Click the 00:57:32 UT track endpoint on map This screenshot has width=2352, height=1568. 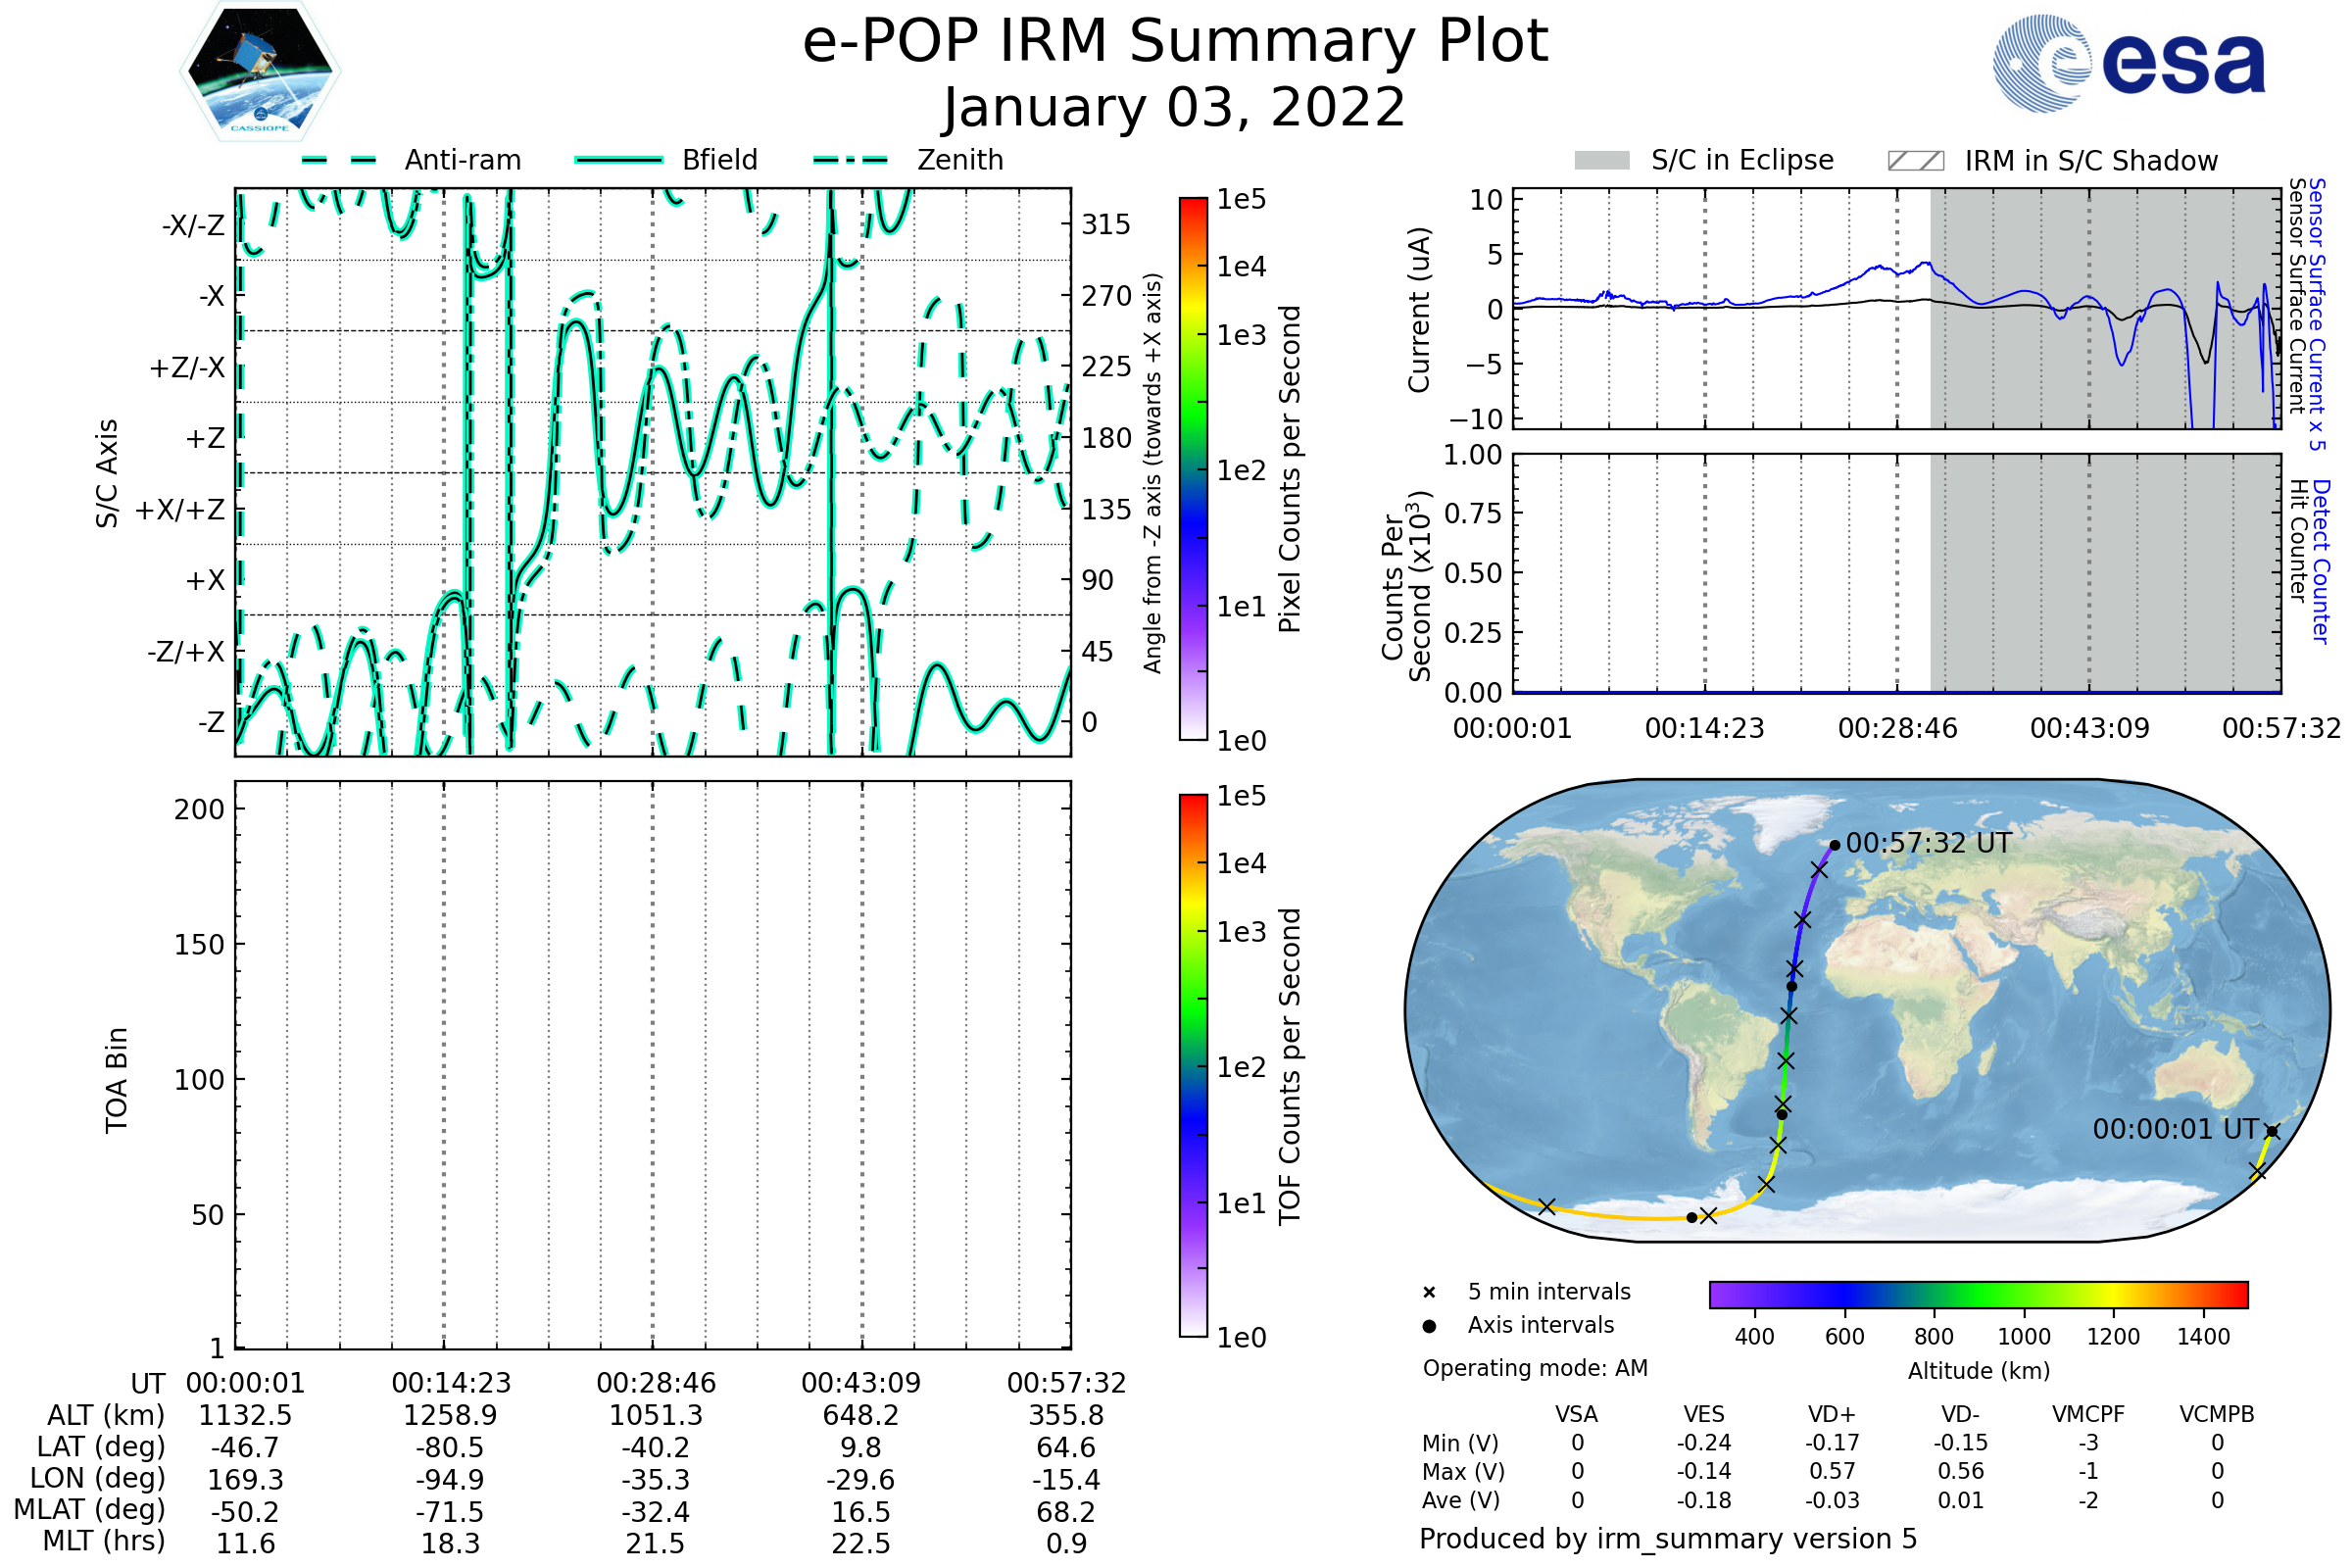1835,846
